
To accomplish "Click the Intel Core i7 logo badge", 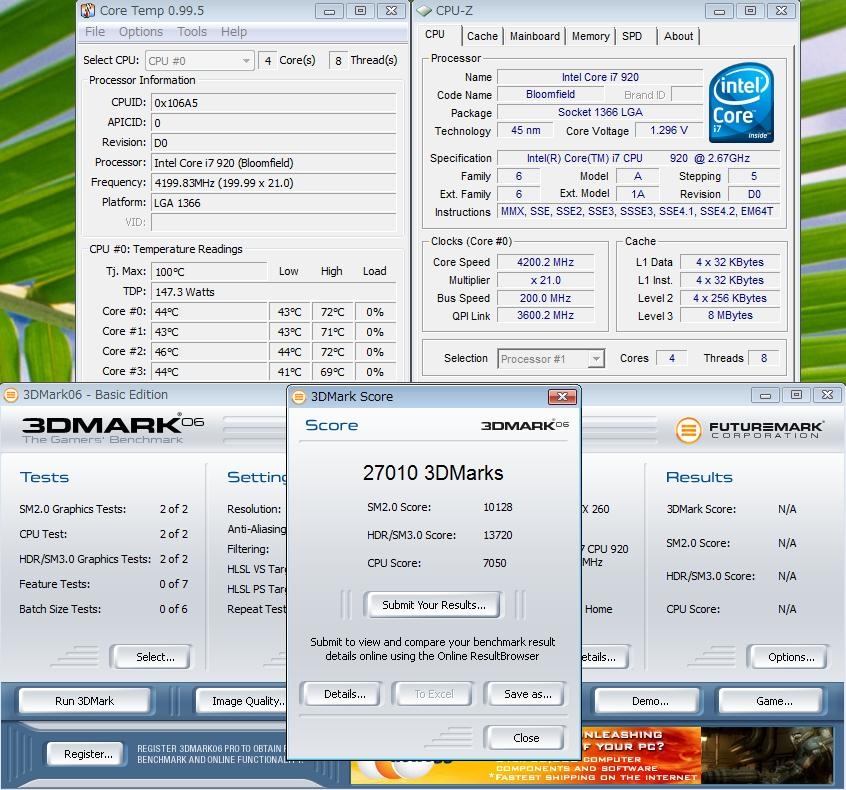I will click(x=741, y=103).
